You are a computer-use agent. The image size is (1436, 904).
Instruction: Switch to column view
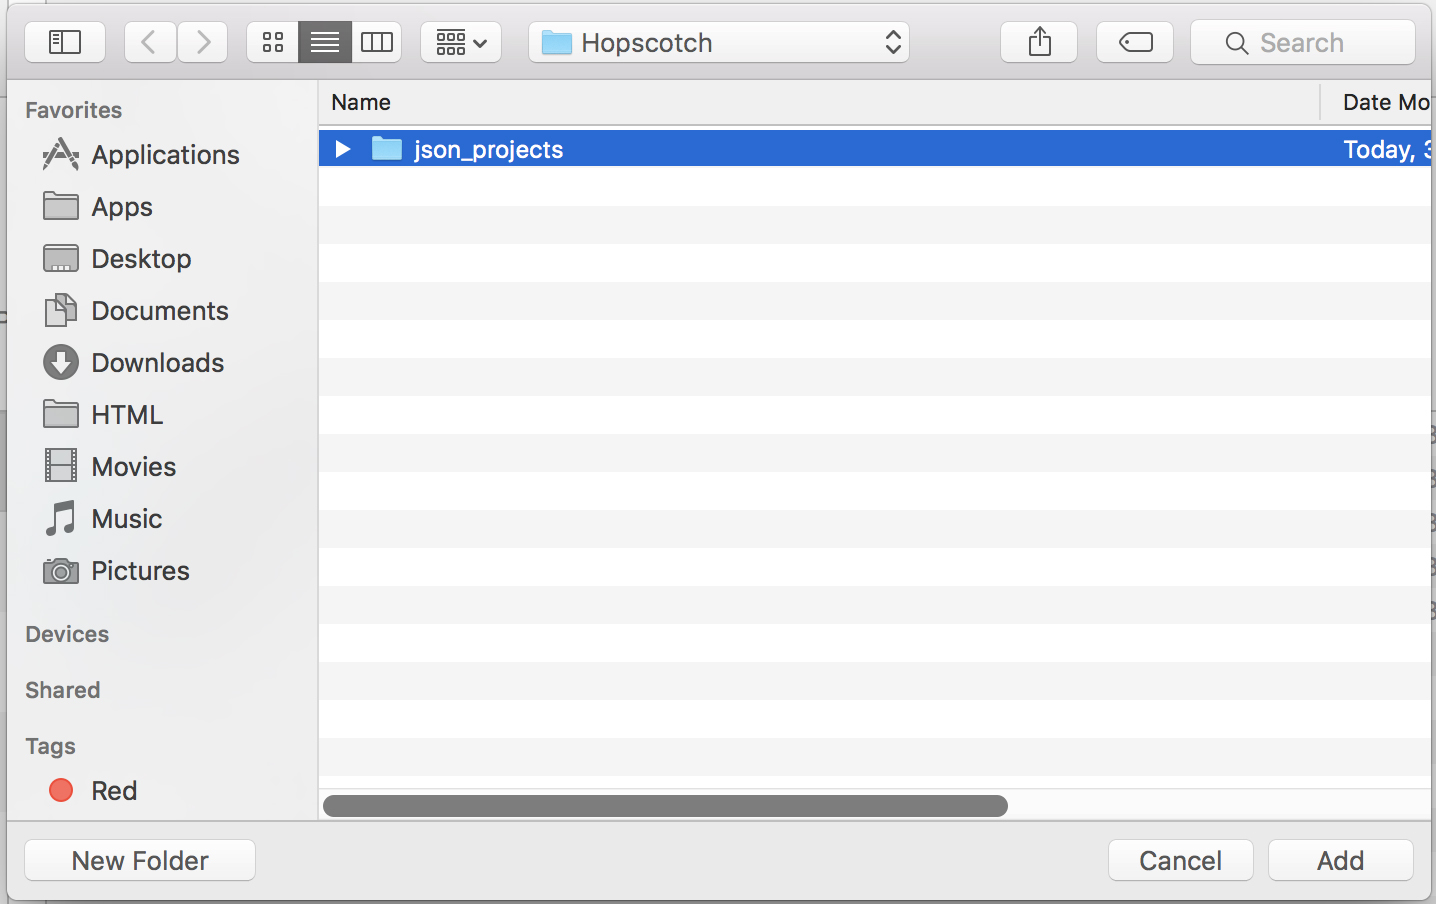click(377, 42)
